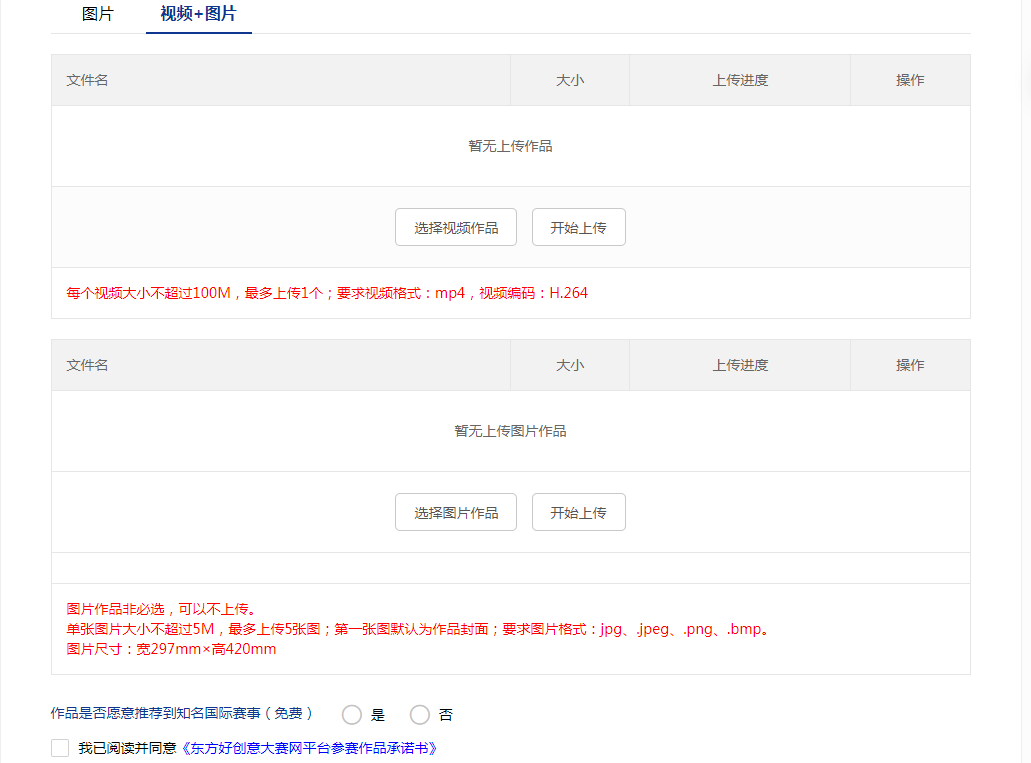Click 大小 header in video table
1031x763 pixels.
[570, 80]
